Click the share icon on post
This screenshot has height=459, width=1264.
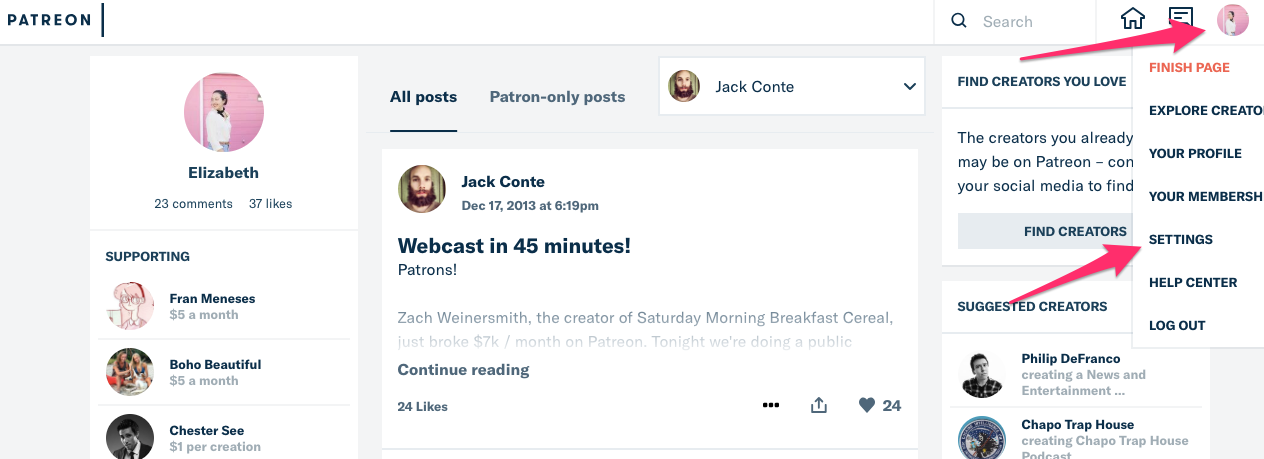tap(819, 405)
